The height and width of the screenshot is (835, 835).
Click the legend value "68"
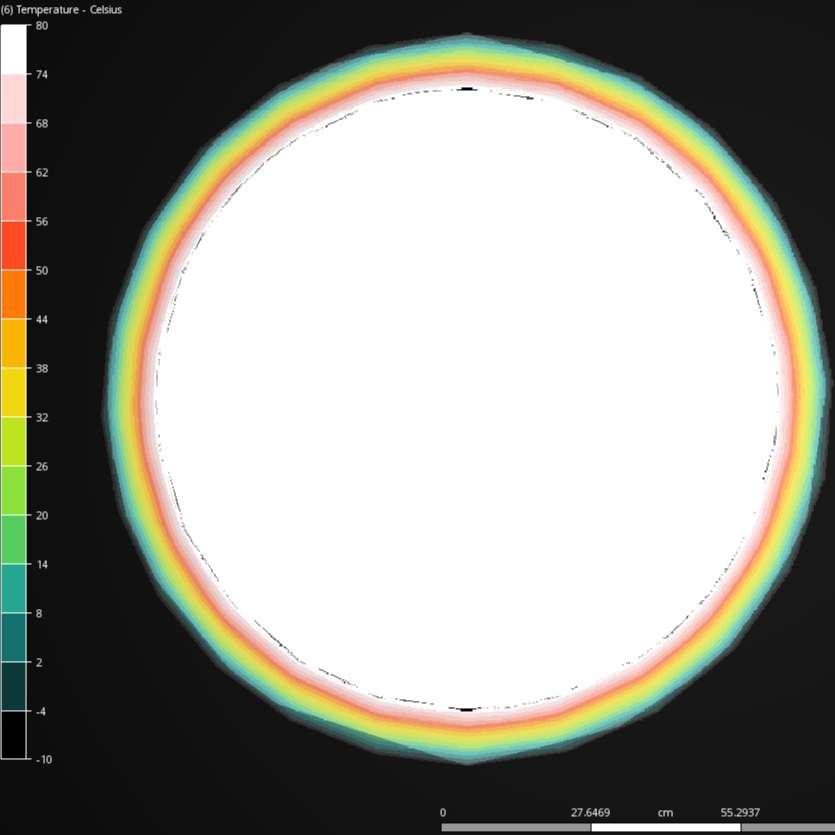coord(42,124)
